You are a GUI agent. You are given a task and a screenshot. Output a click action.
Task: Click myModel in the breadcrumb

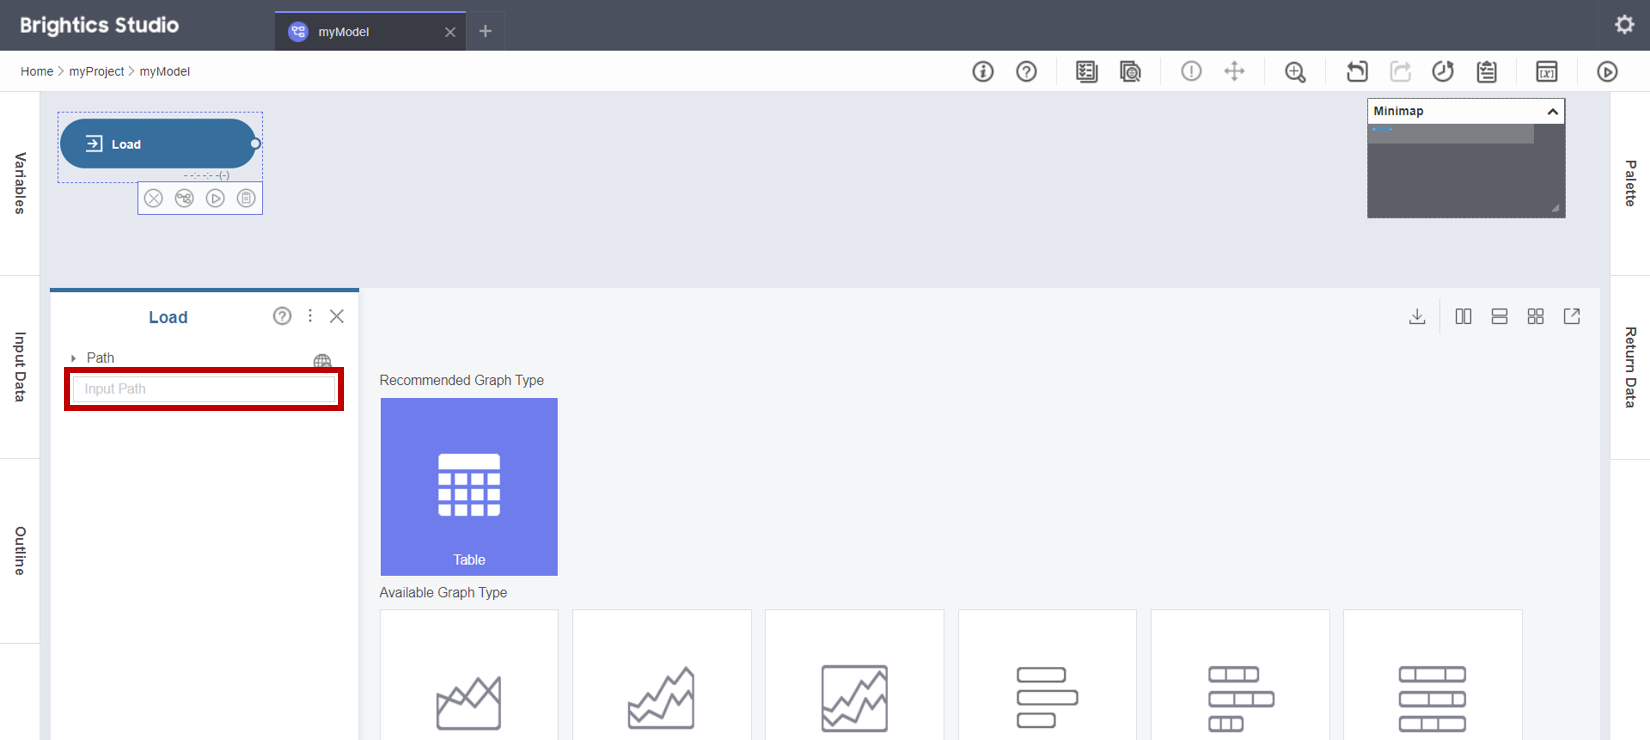pyautogui.click(x=165, y=71)
